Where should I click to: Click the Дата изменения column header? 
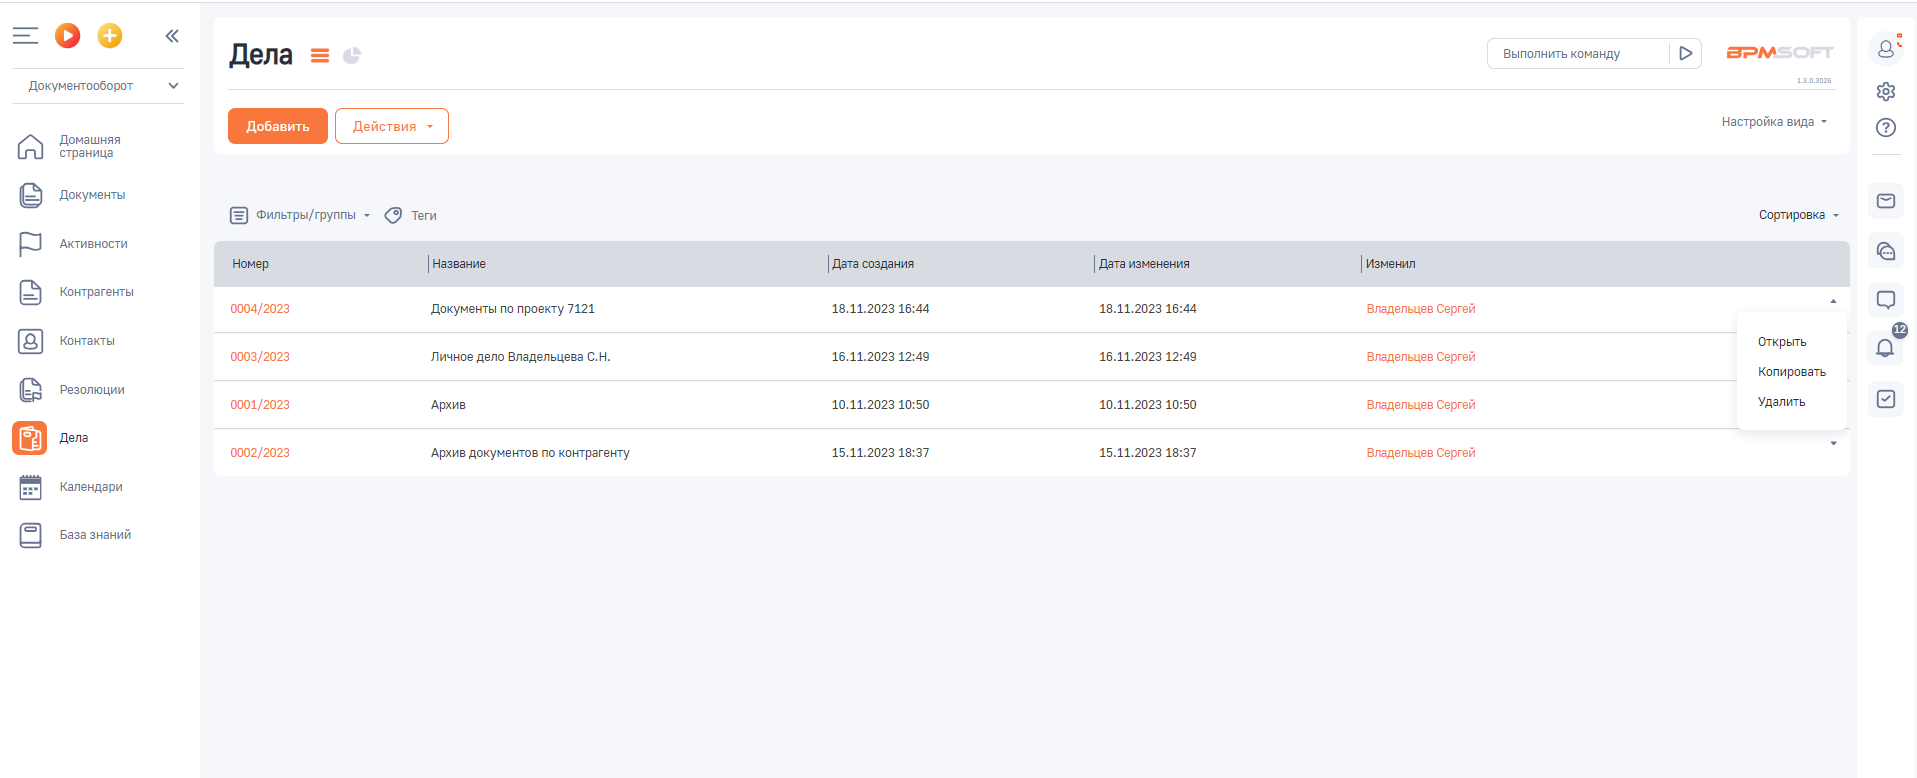coord(1144,264)
